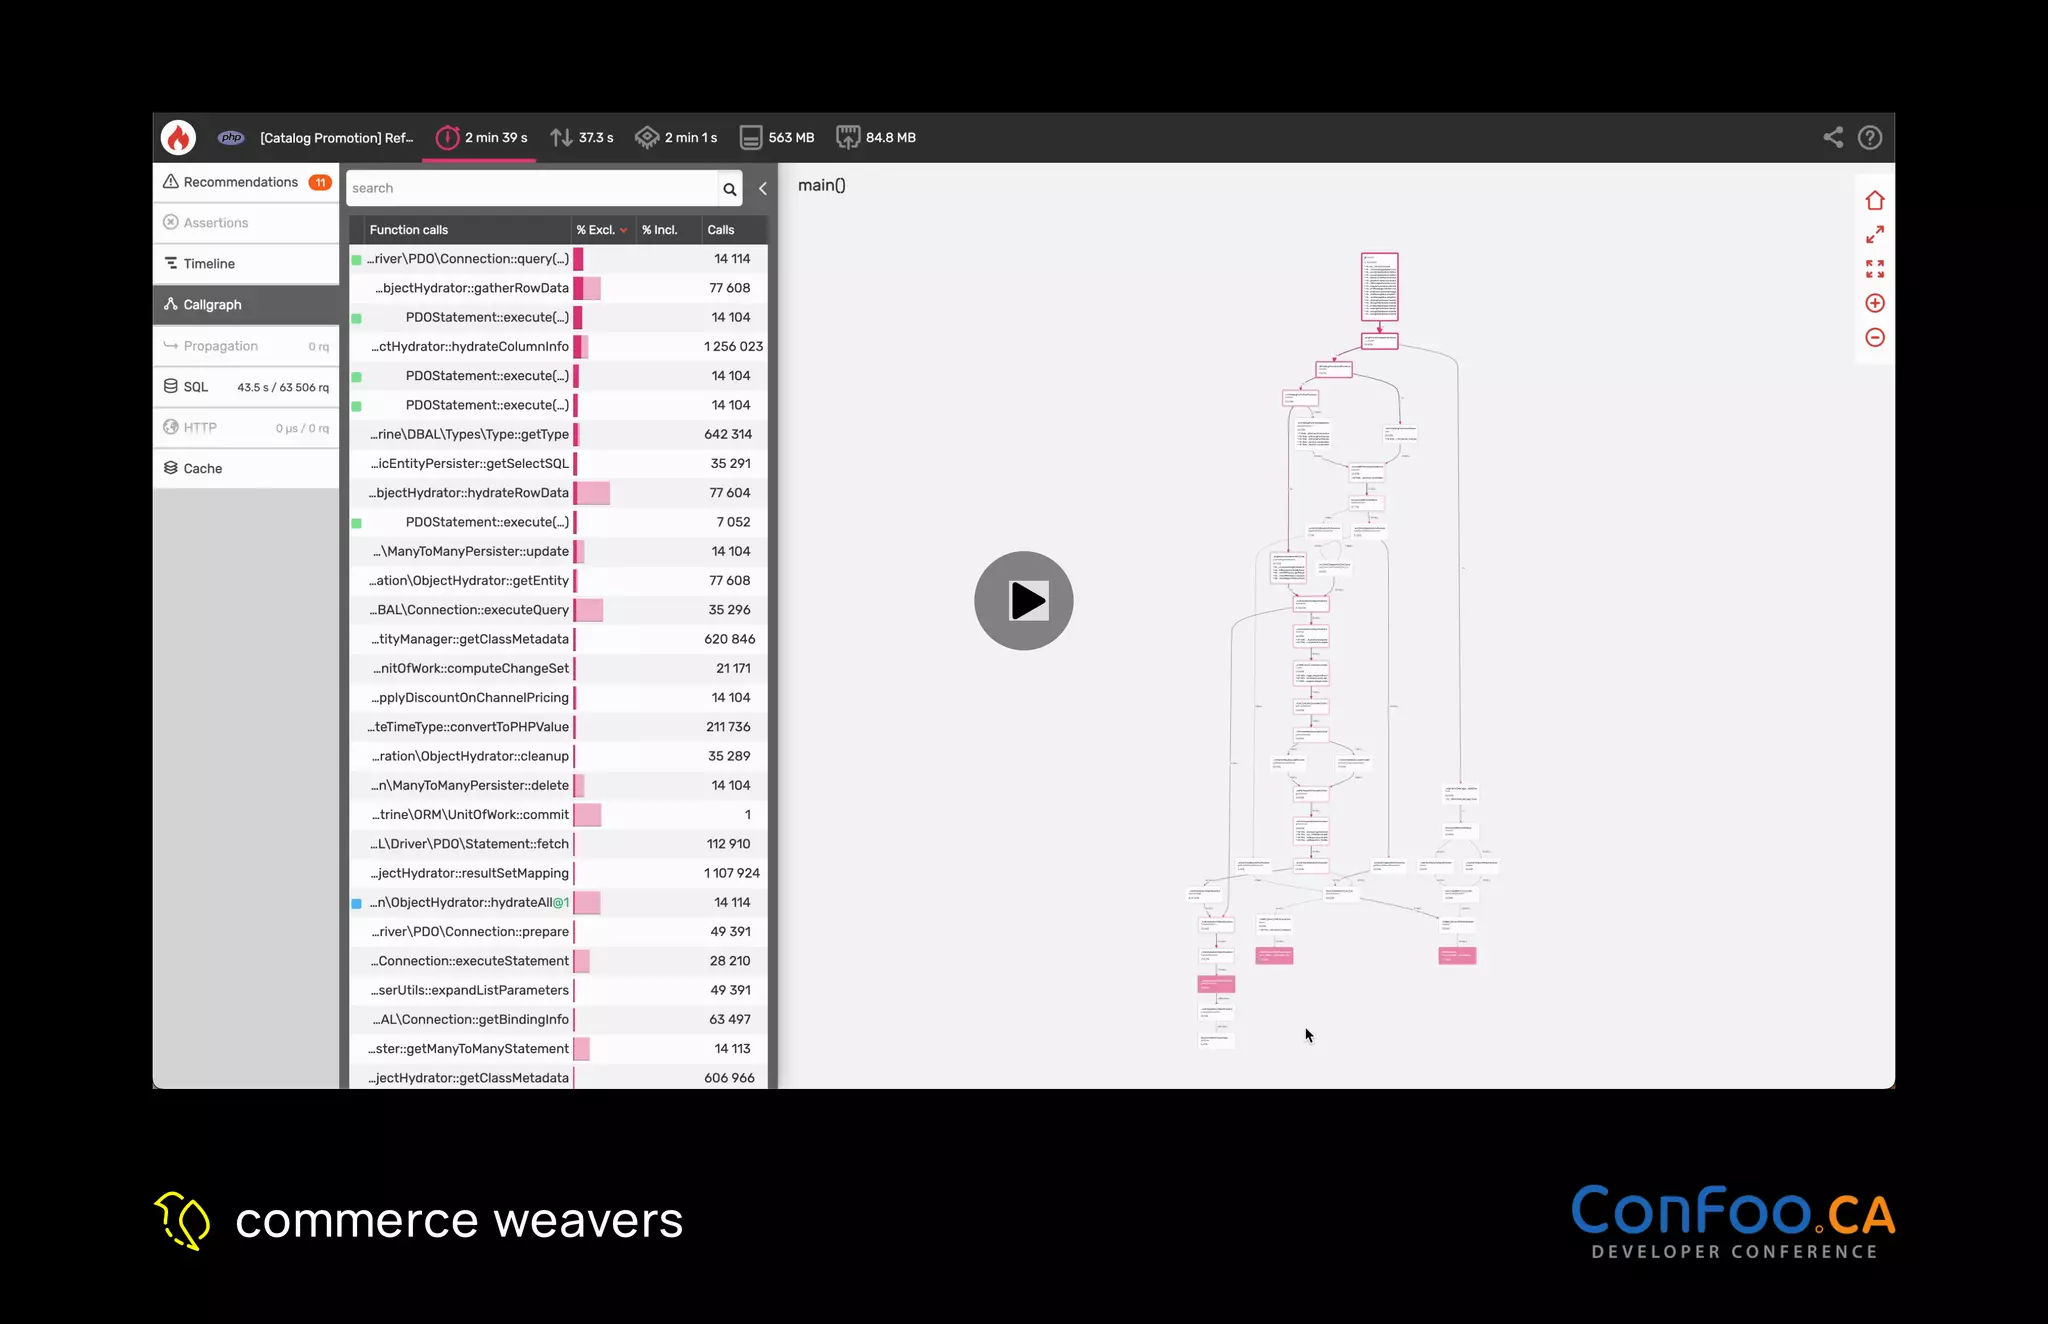Zoom out with the minus icon
Screen dimensions: 2048x1324
click(x=1874, y=337)
